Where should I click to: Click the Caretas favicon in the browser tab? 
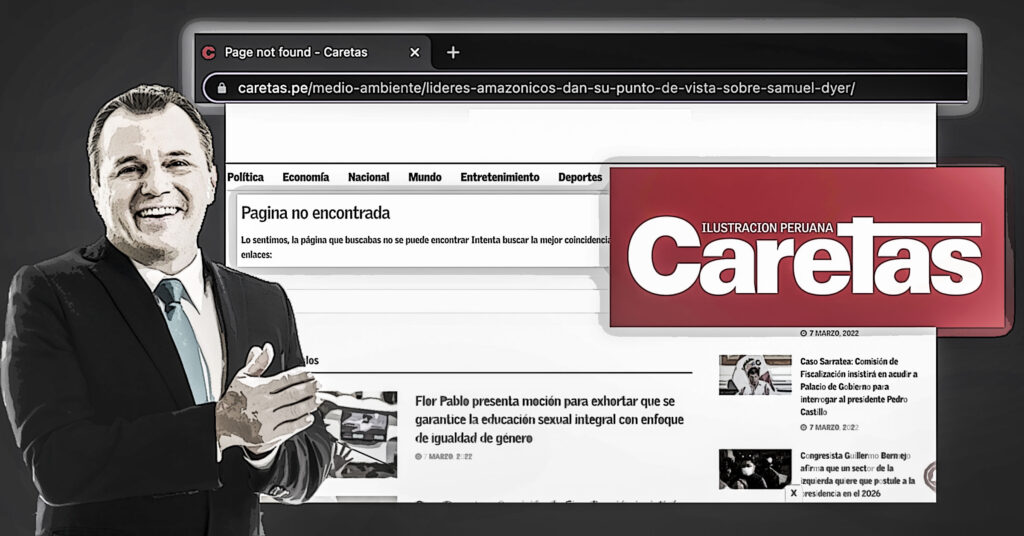pos(209,53)
